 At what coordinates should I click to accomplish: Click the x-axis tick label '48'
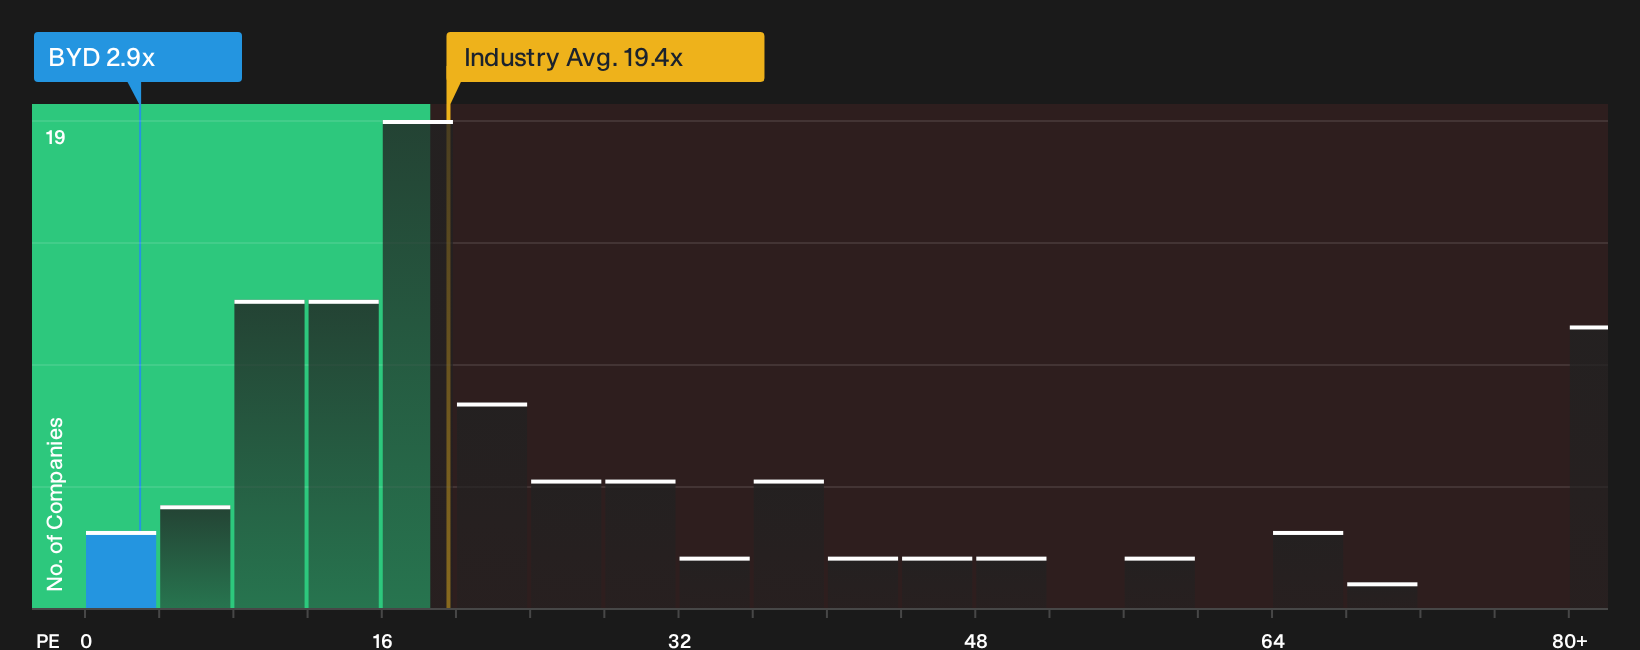(x=976, y=641)
